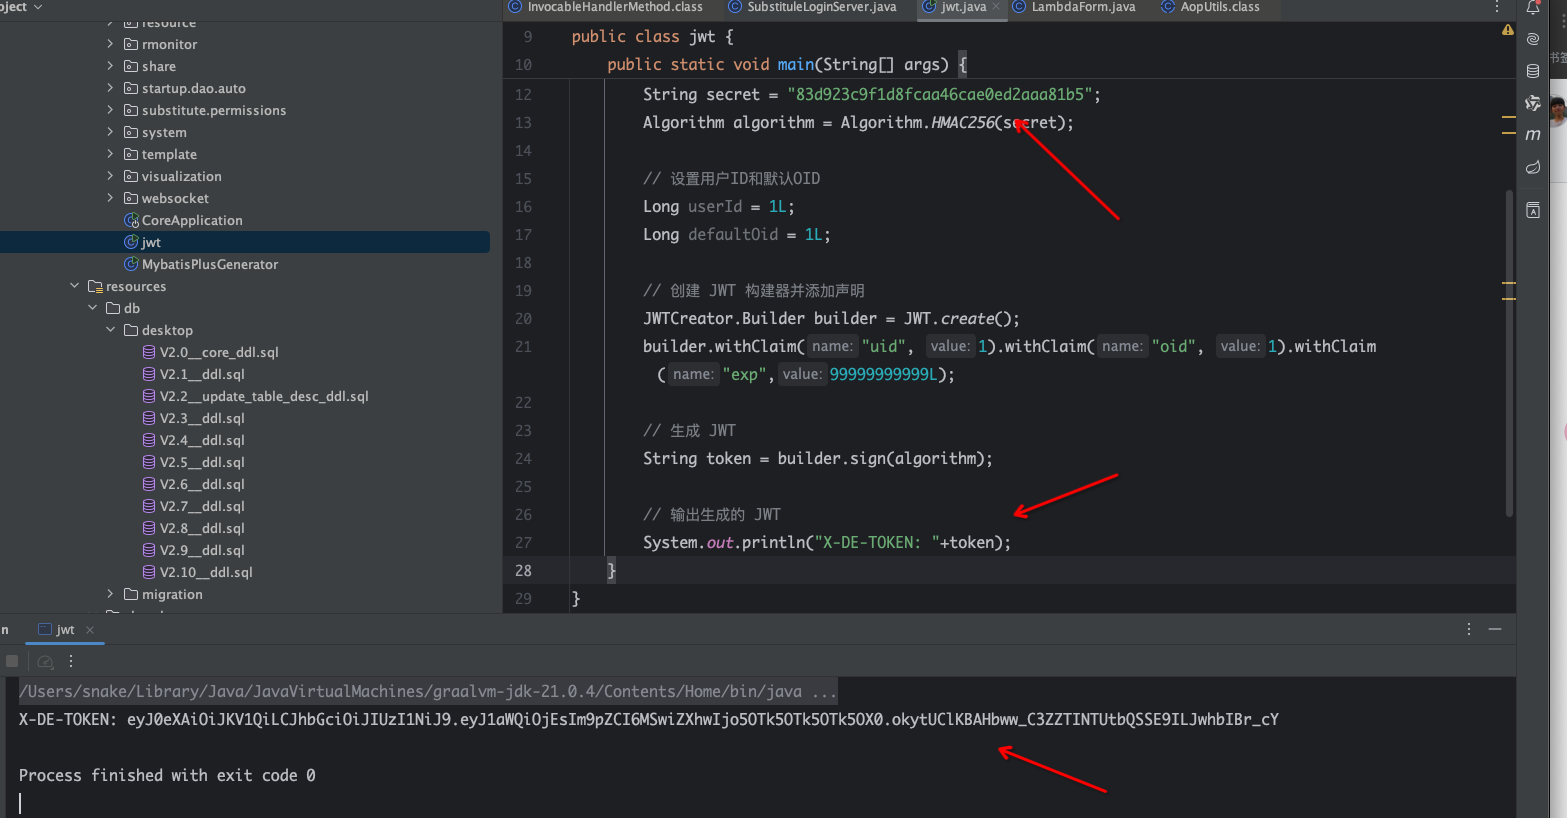This screenshot has width=1567, height=818.
Task: Open the Database tool window
Action: [x=1532, y=71]
